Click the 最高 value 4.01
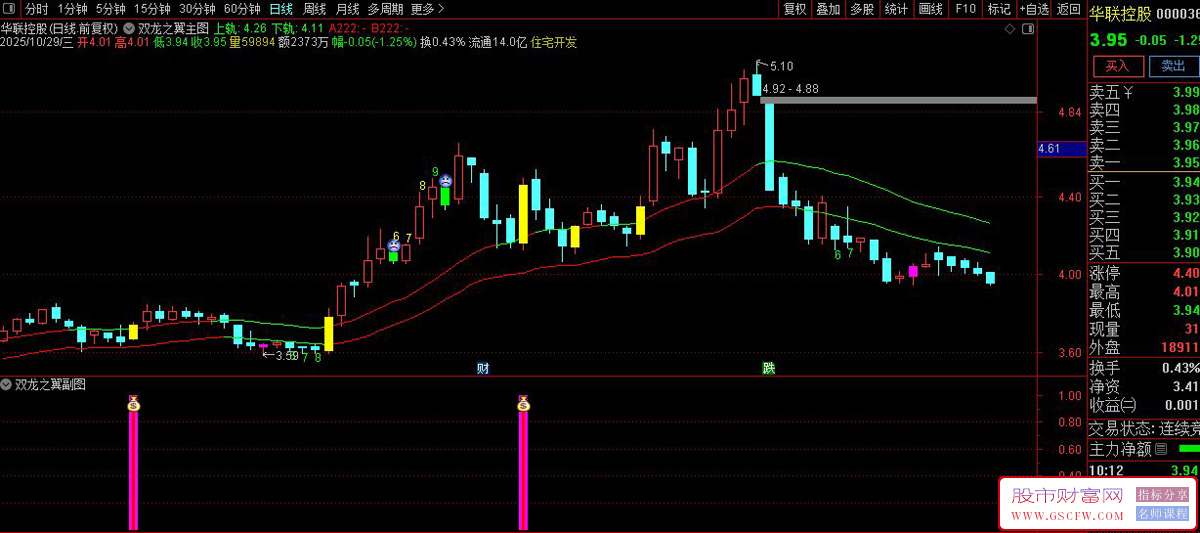The width and height of the screenshot is (1200, 533). click(x=1185, y=292)
